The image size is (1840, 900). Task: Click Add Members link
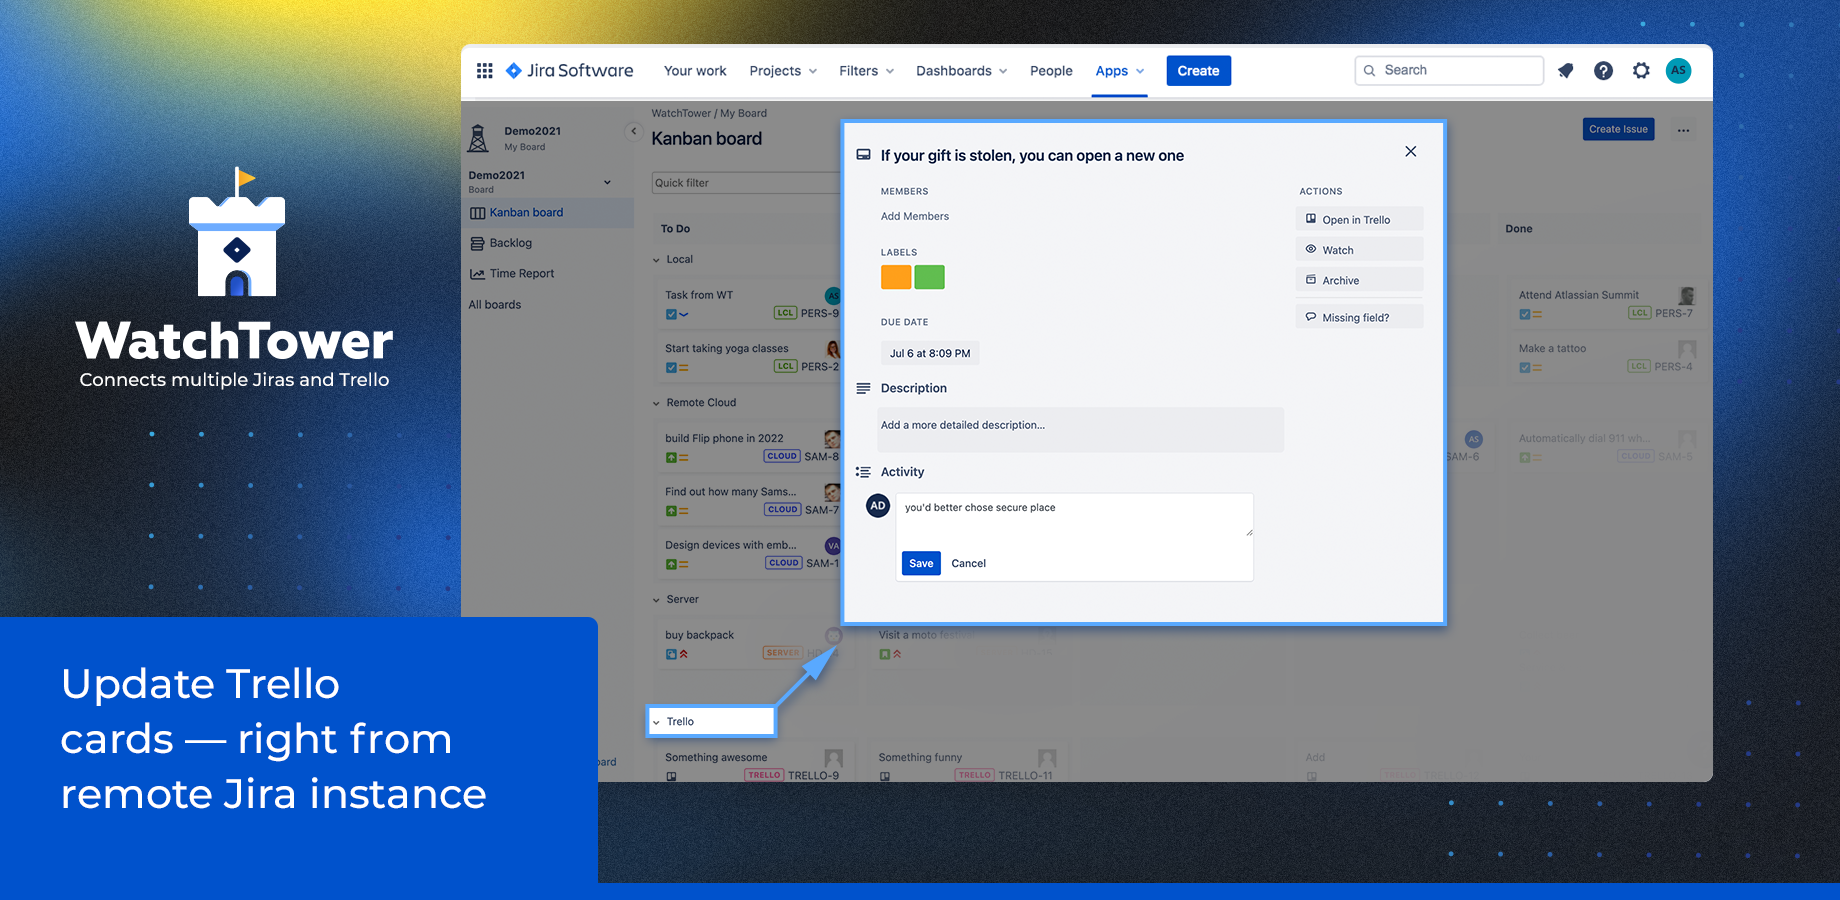914,217
